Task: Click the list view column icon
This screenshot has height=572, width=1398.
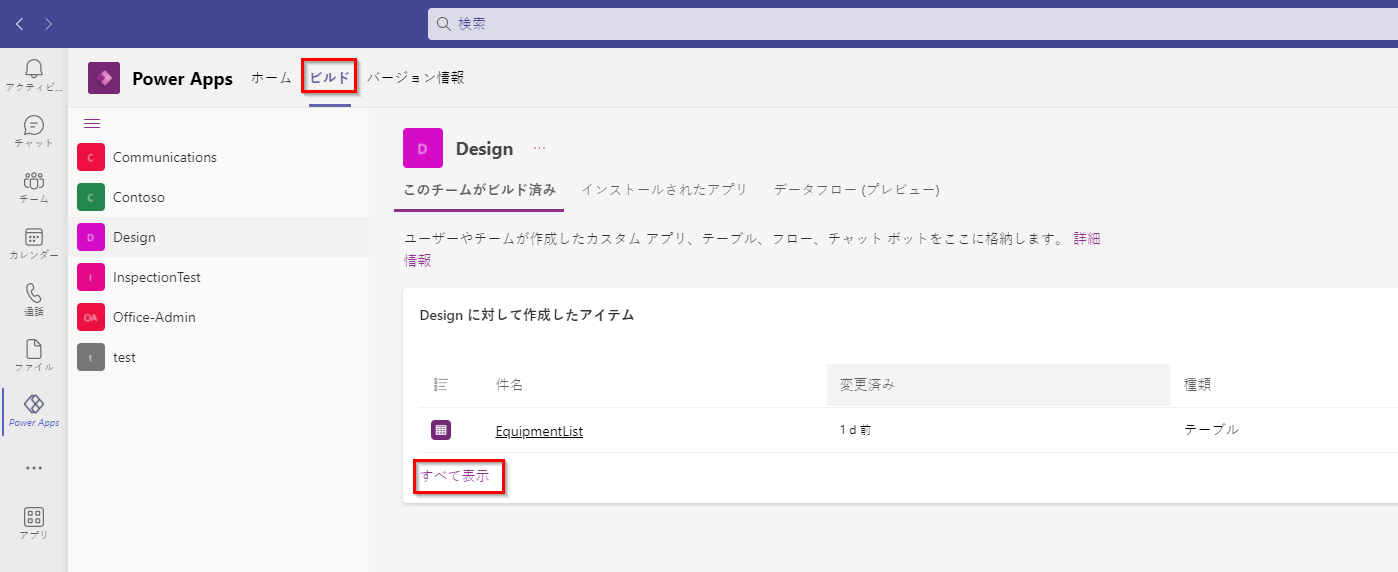Action: coord(441,385)
